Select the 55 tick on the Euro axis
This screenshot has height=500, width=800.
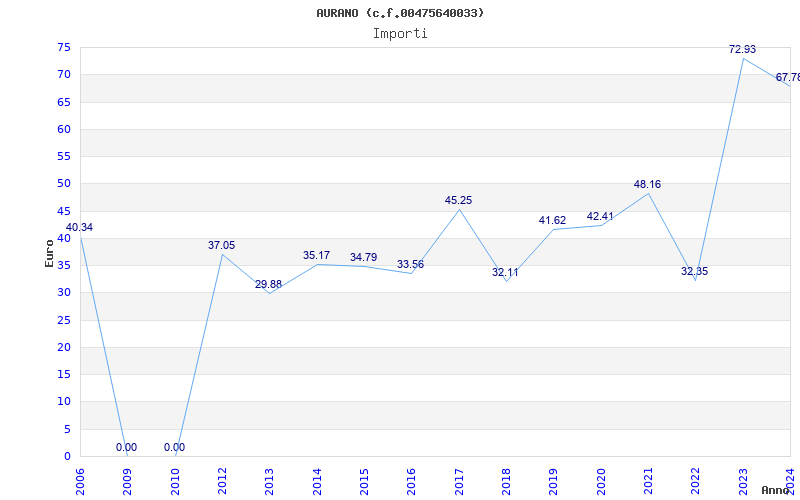pyautogui.click(x=64, y=156)
